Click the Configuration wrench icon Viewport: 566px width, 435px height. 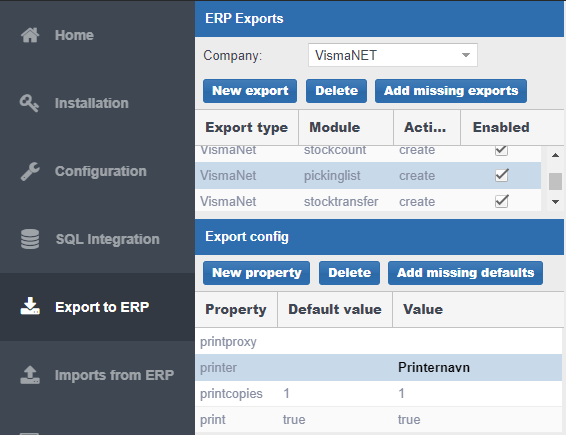tap(30, 171)
